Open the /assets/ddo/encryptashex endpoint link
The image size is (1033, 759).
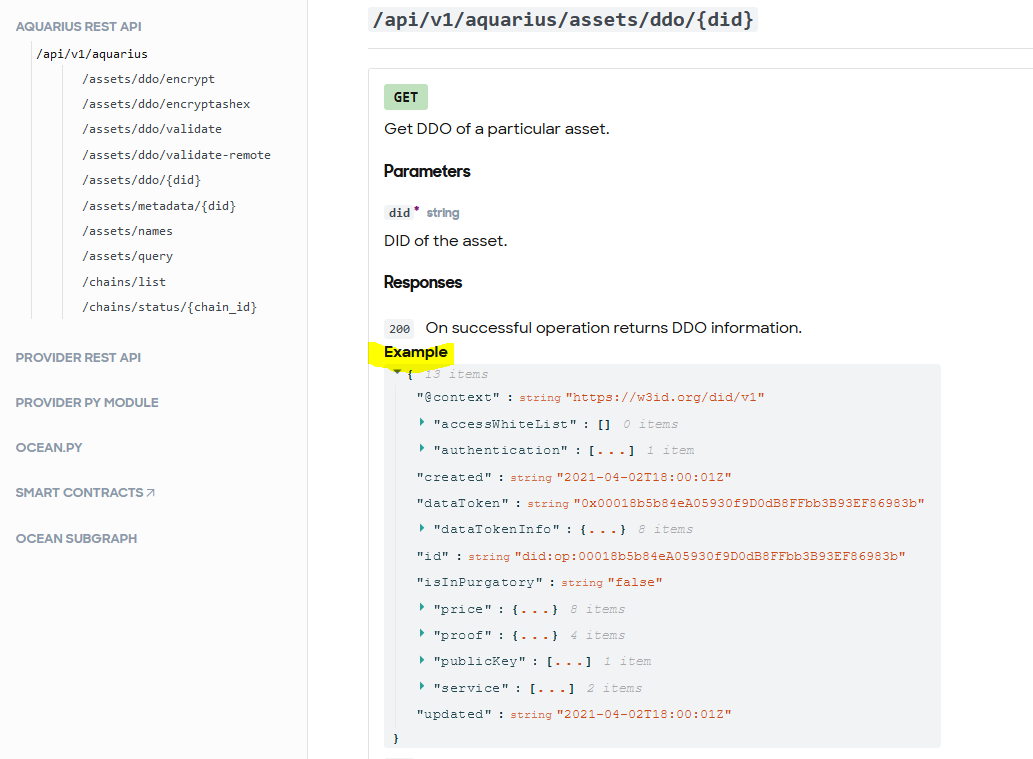pyautogui.click(x=166, y=104)
